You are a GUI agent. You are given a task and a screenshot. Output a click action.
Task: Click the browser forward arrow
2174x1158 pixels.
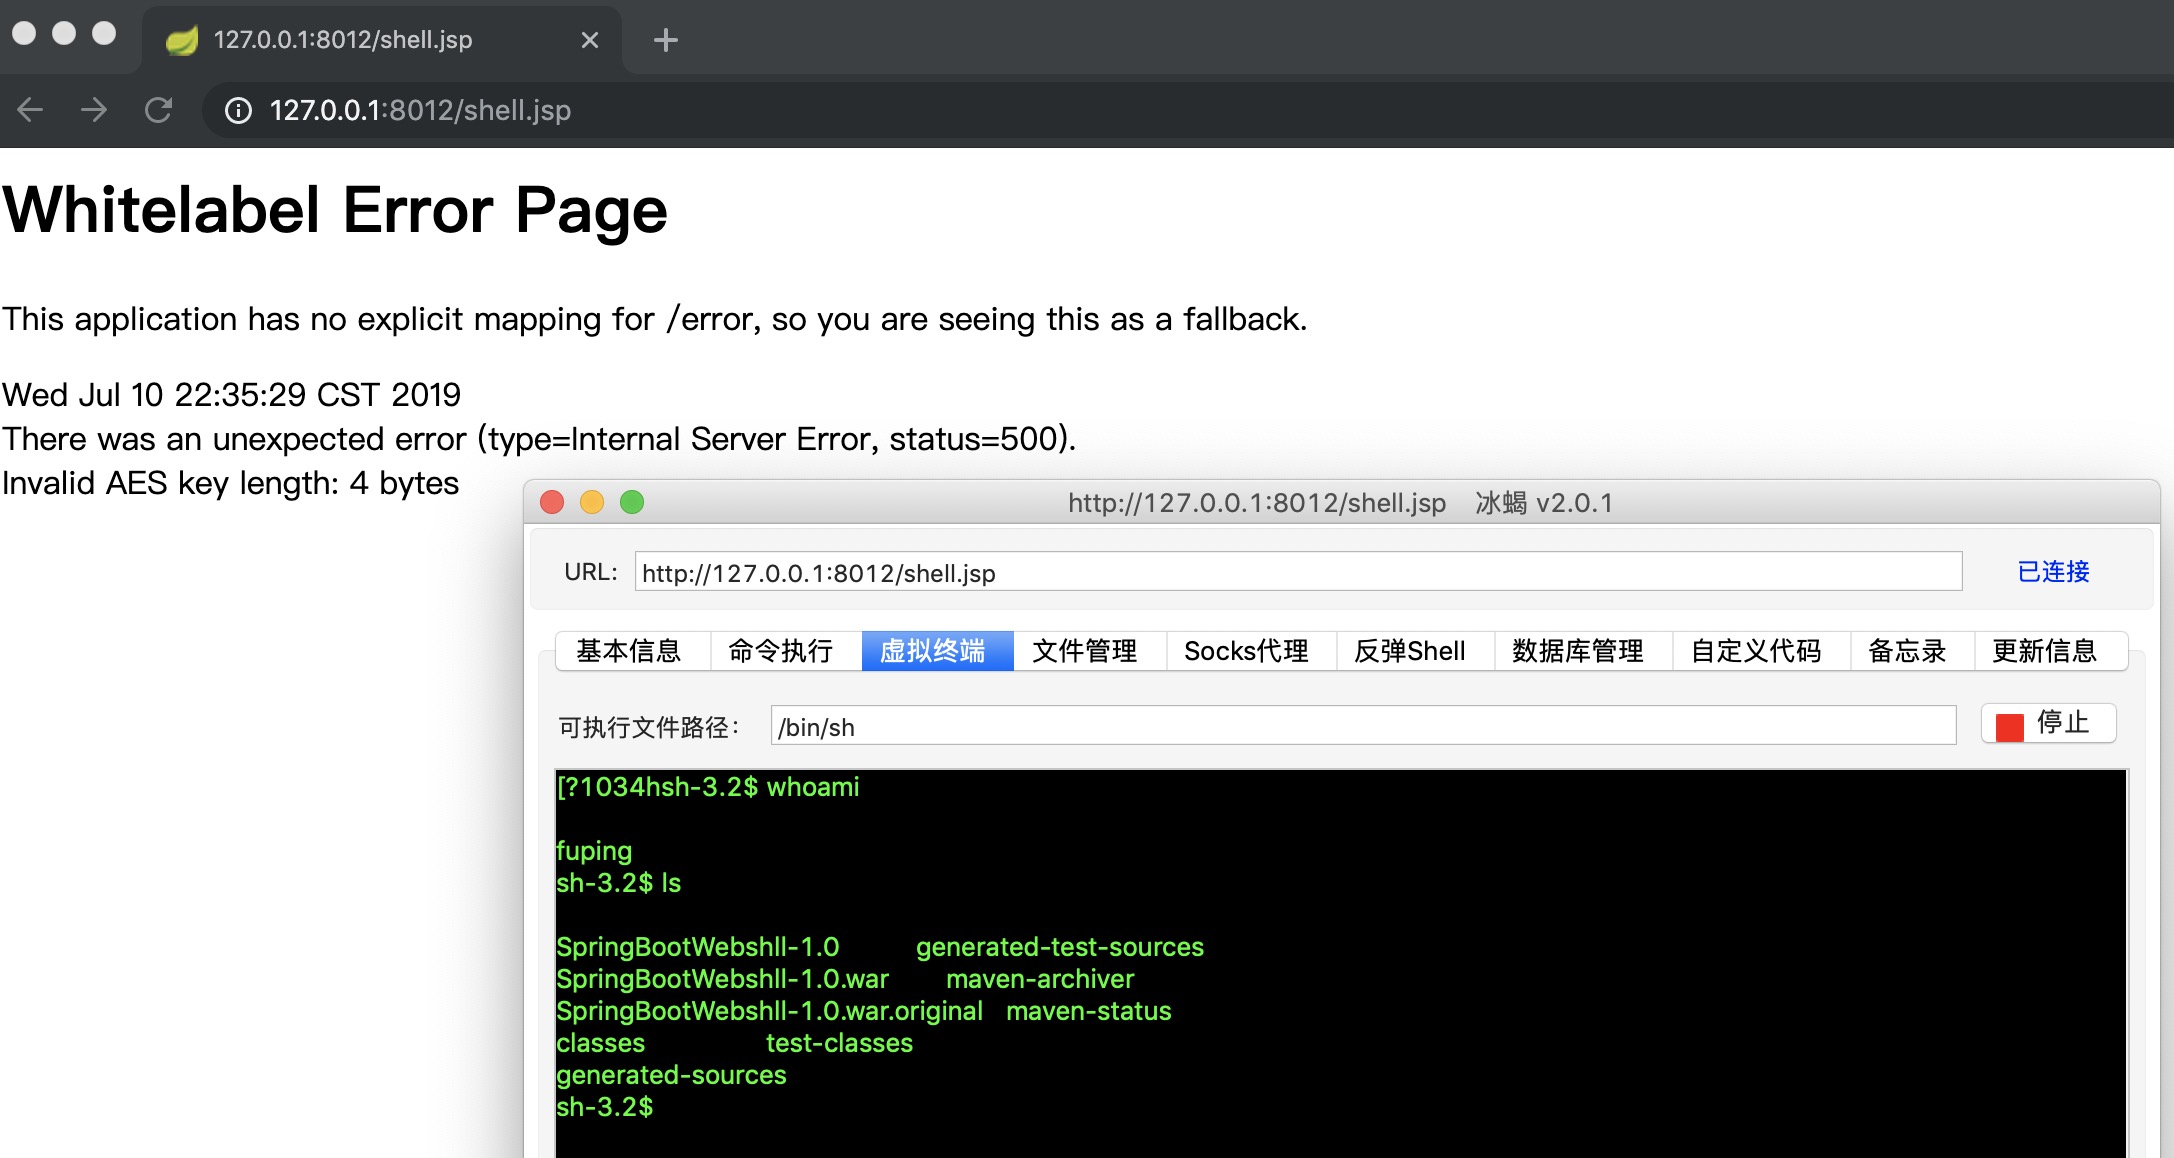(x=94, y=110)
